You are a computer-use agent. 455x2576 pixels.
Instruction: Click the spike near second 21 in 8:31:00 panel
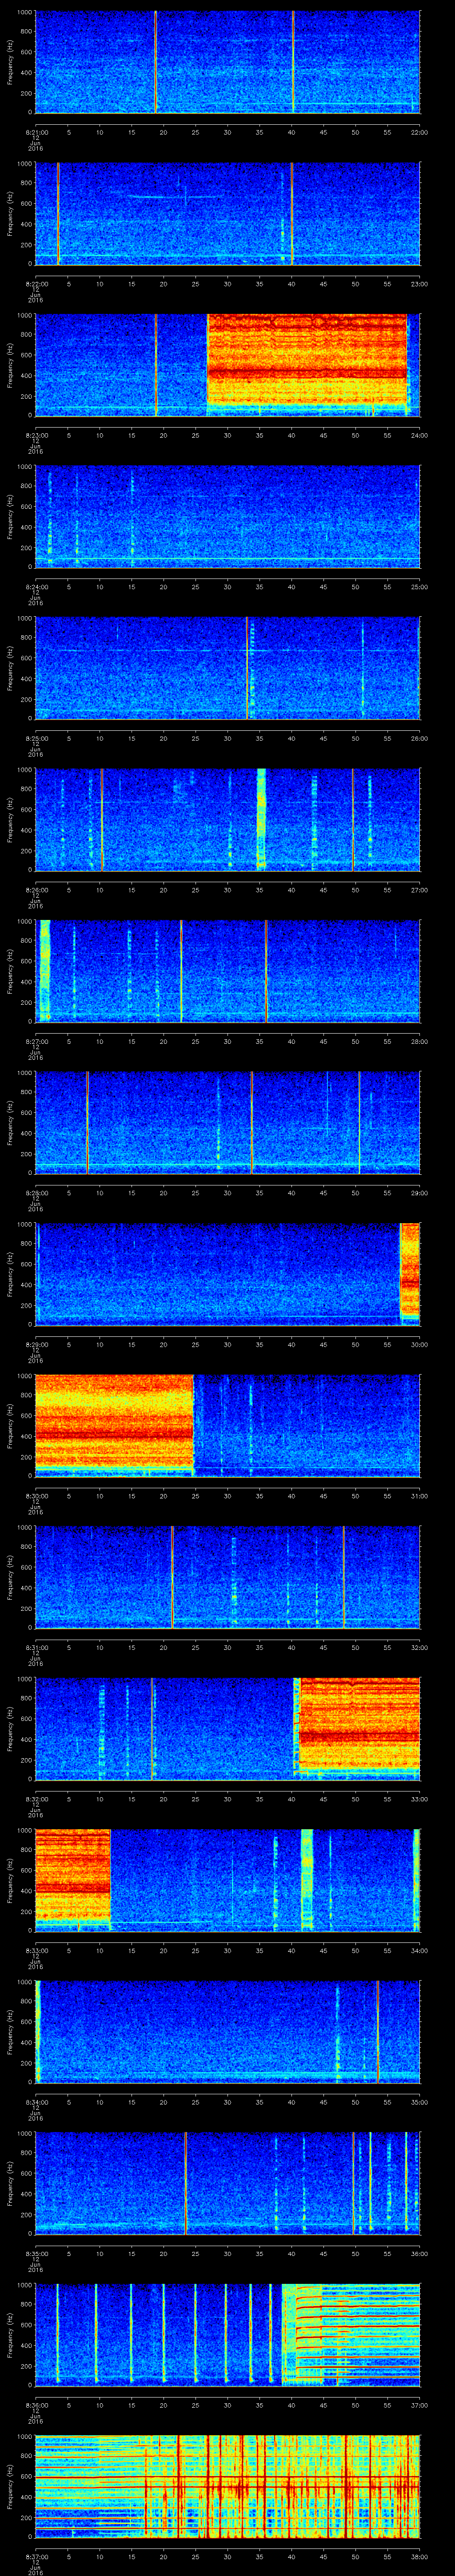point(172,1577)
